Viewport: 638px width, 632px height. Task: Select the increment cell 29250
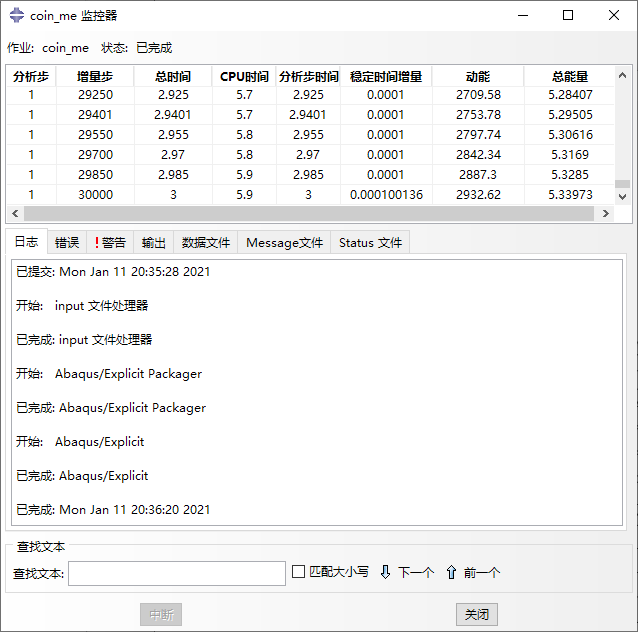pyautogui.click(x=95, y=94)
